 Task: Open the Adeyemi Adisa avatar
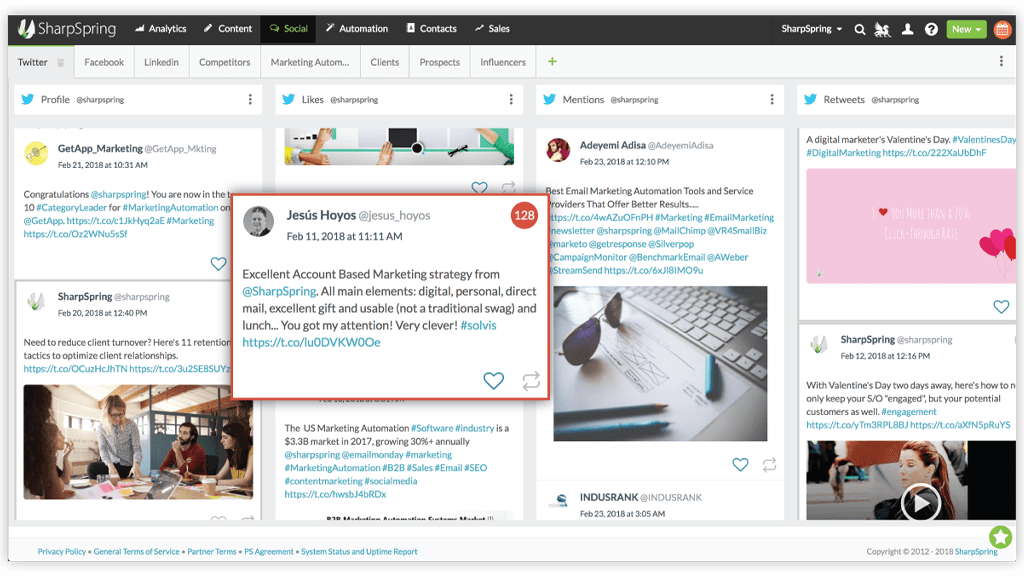pyautogui.click(x=558, y=150)
